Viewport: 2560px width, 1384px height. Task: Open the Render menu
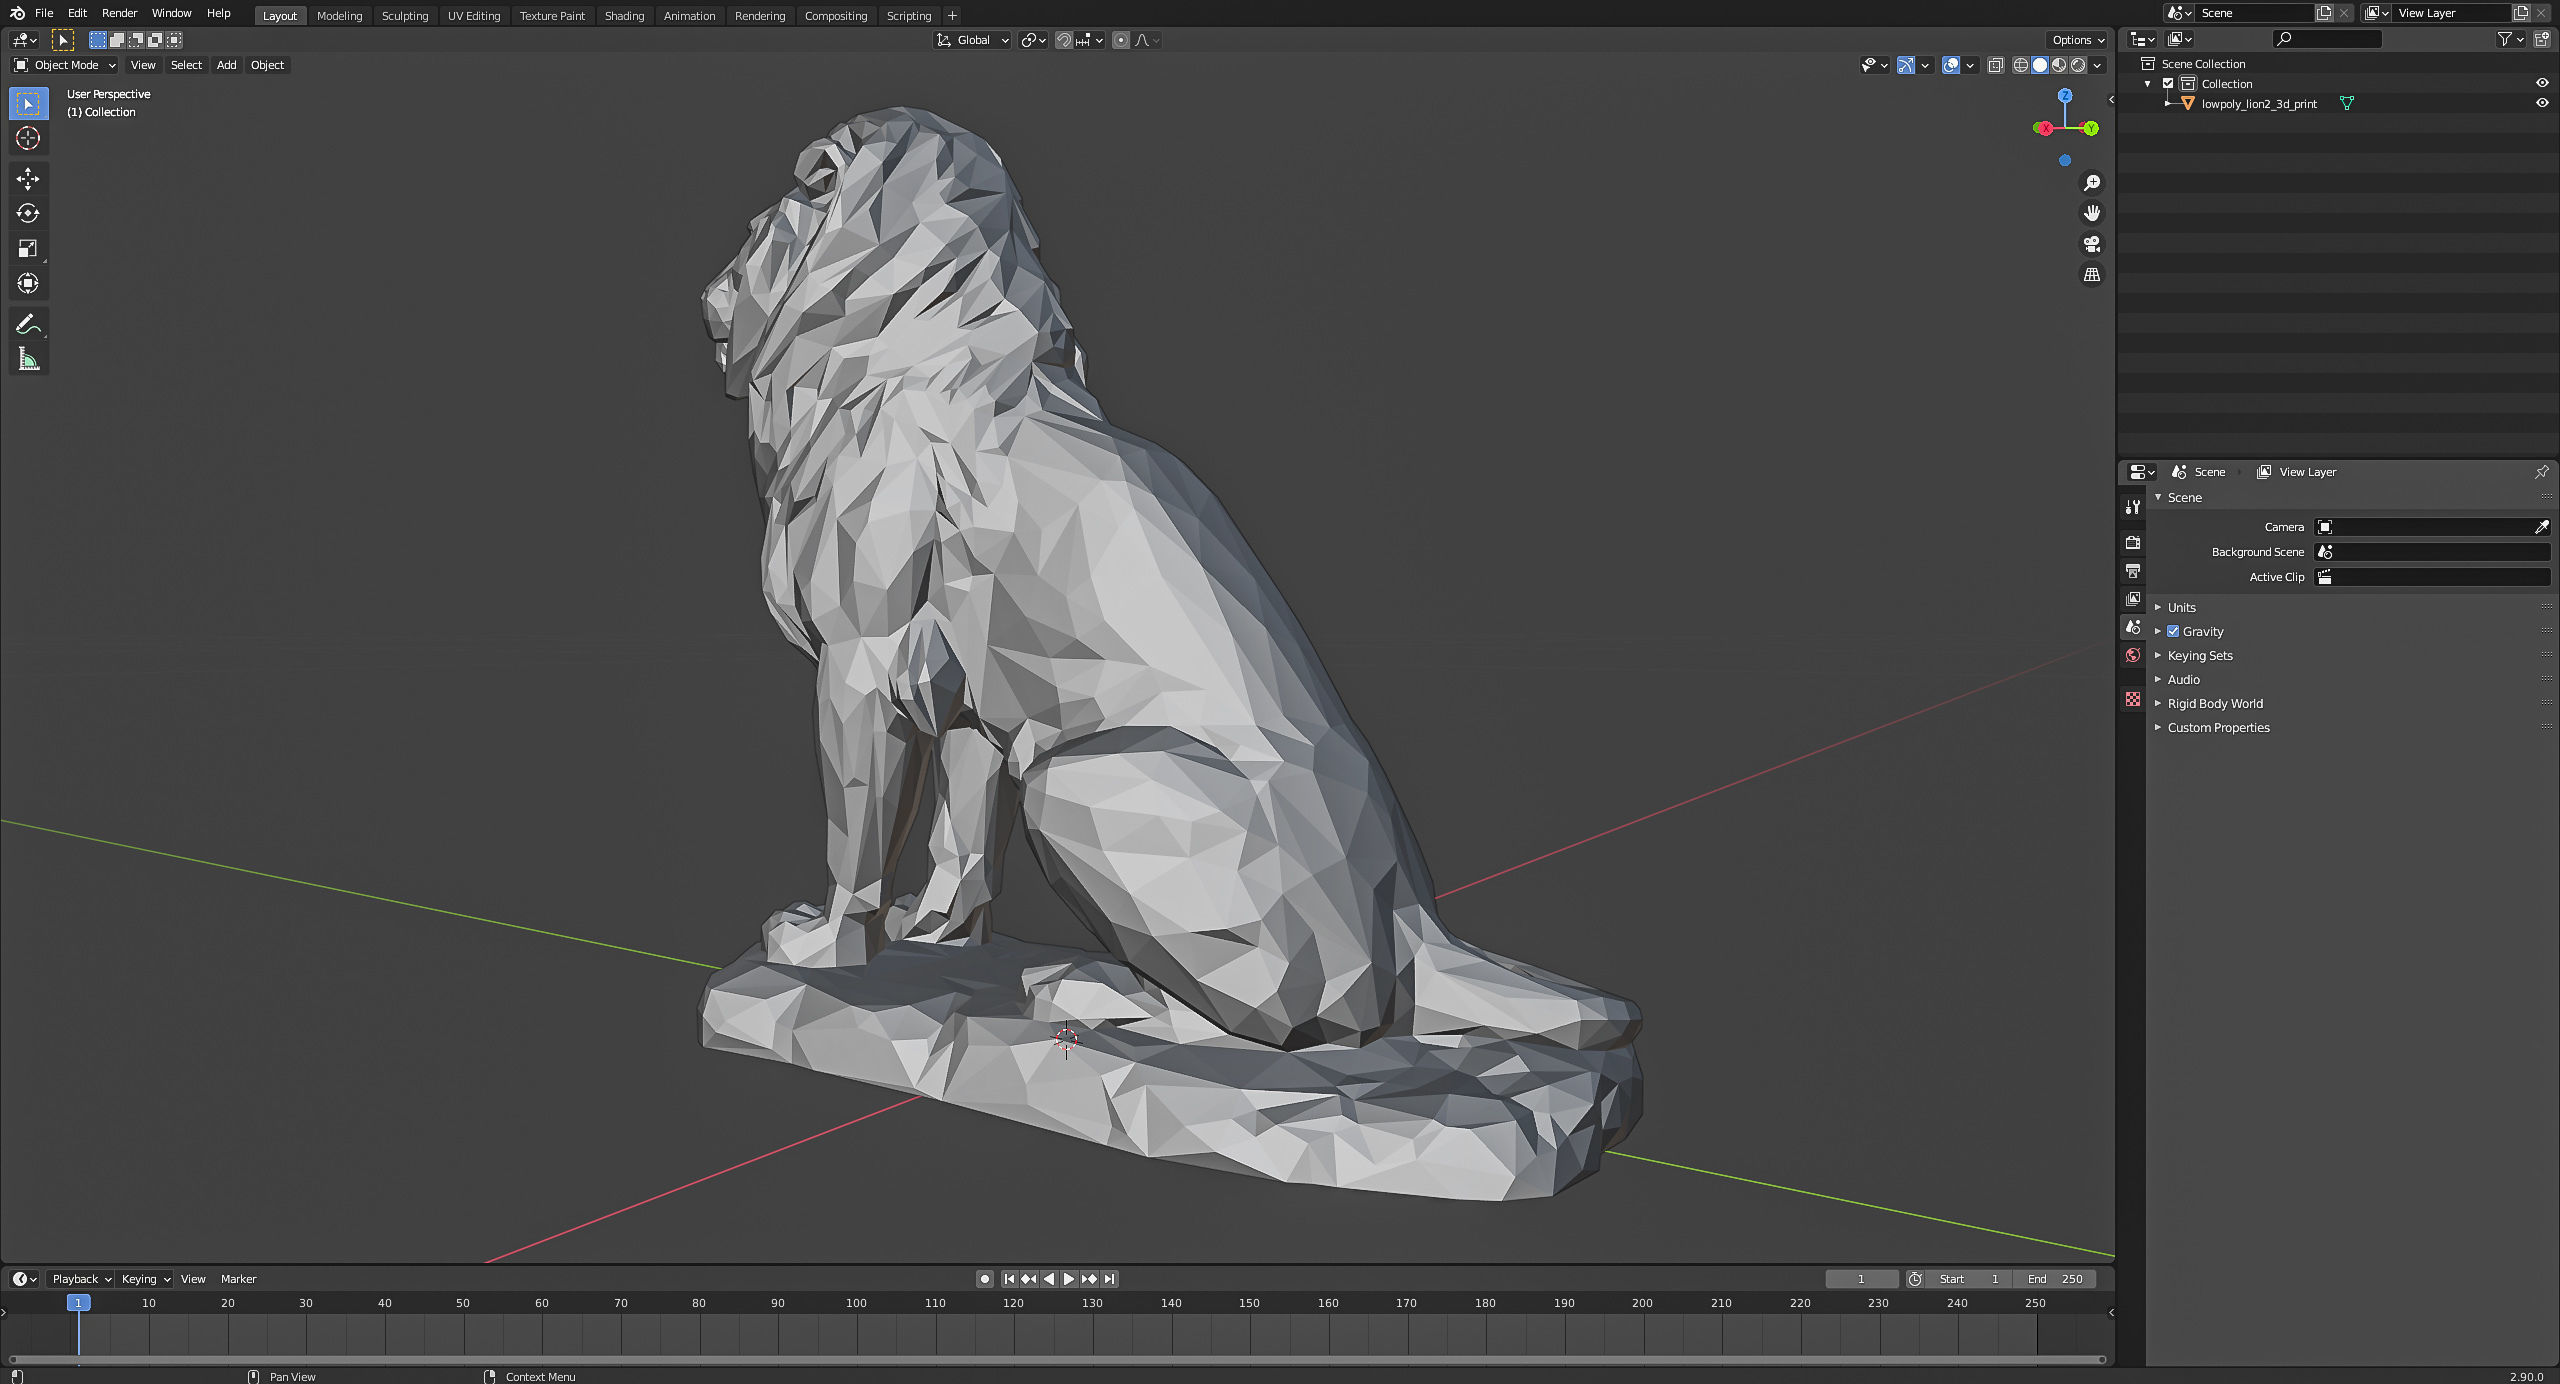coord(119,13)
